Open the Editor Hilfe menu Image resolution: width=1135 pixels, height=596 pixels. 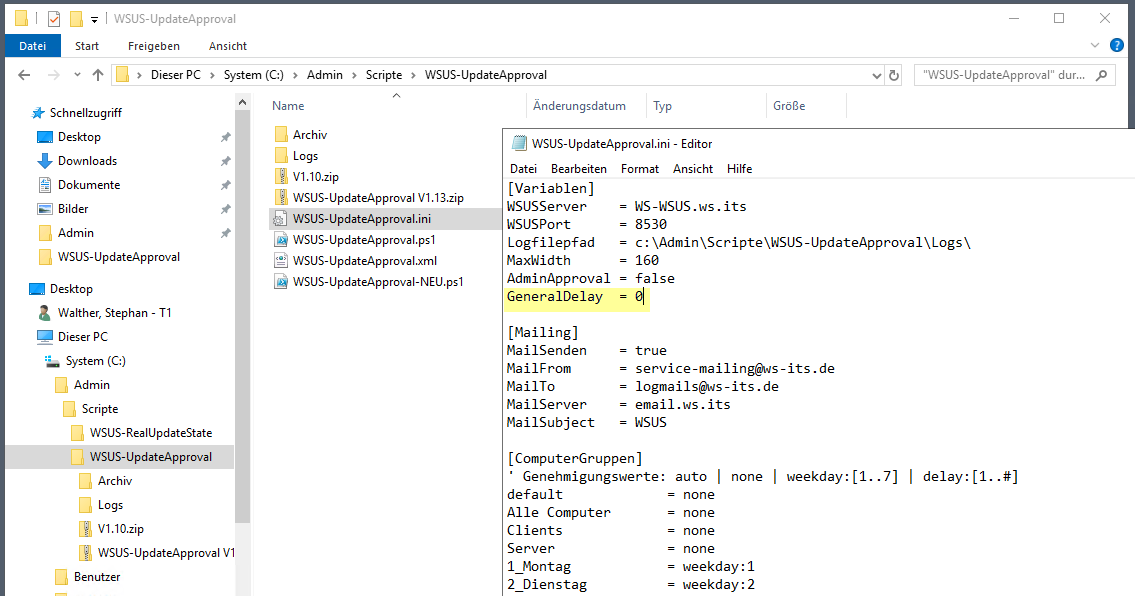(739, 169)
